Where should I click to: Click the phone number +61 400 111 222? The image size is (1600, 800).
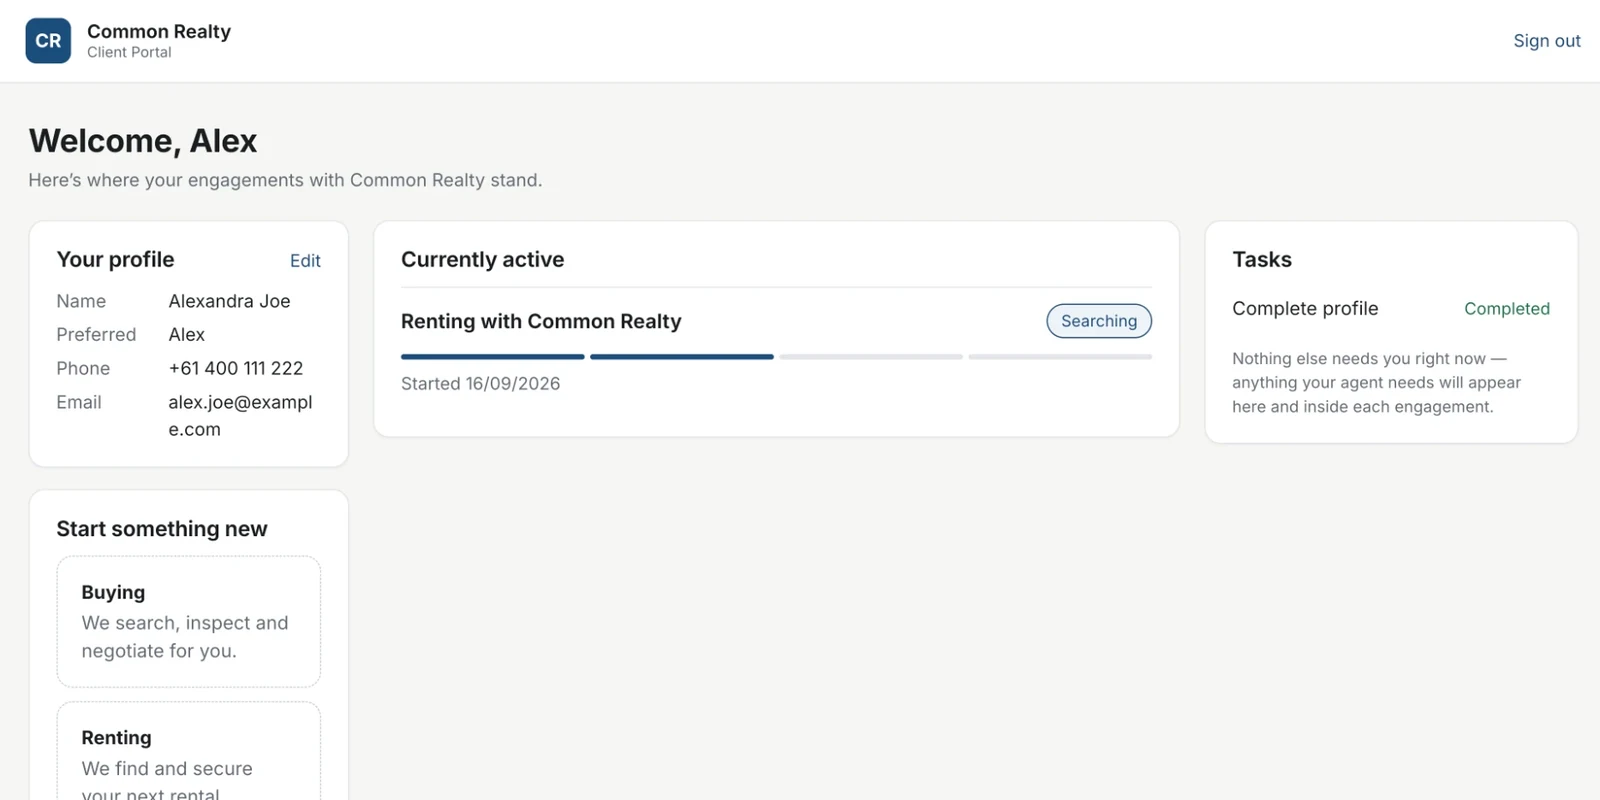(235, 368)
